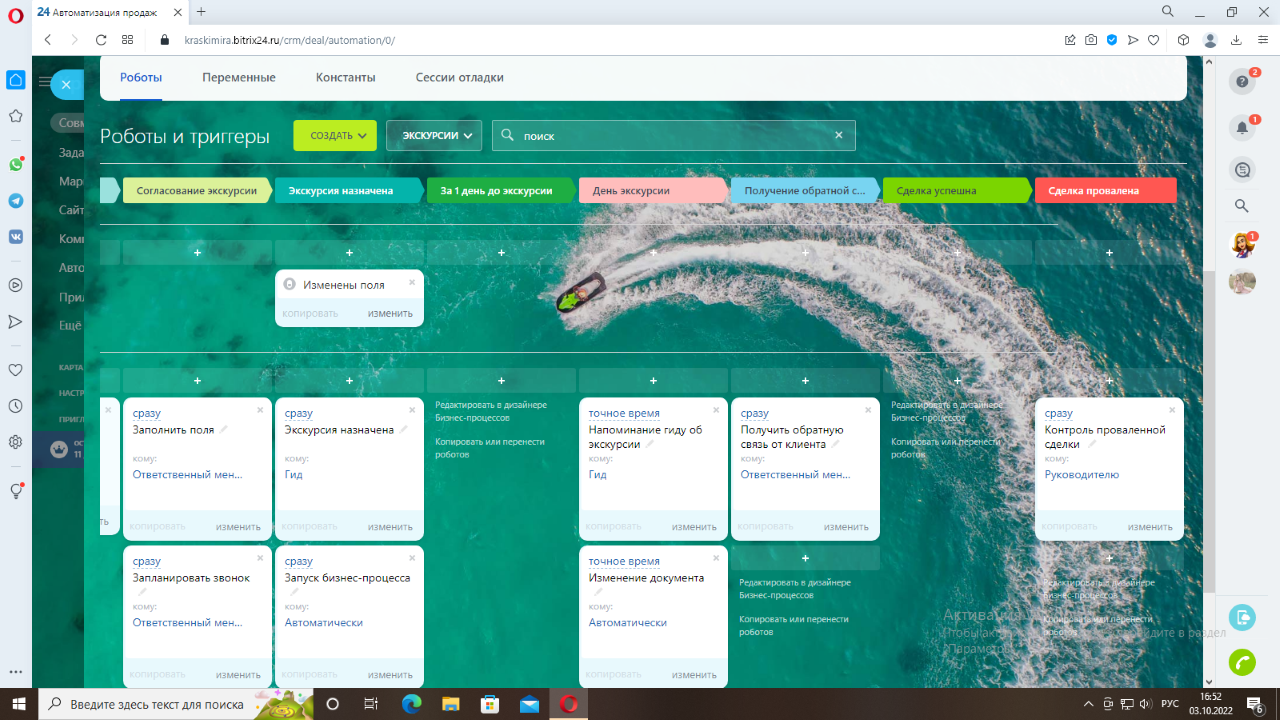
Task: Open VK messenger in the Opera sidebar
Action: point(15,237)
